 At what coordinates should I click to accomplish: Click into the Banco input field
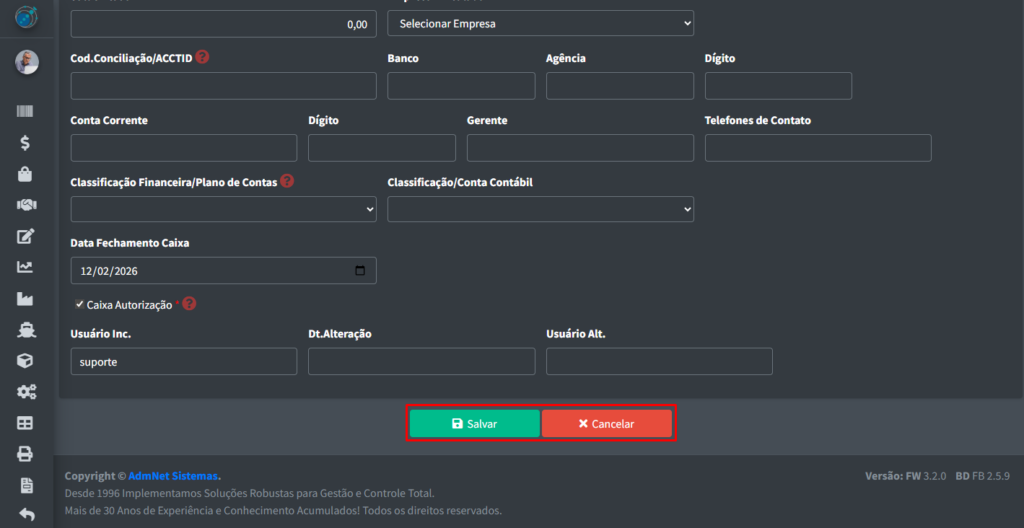(x=461, y=86)
